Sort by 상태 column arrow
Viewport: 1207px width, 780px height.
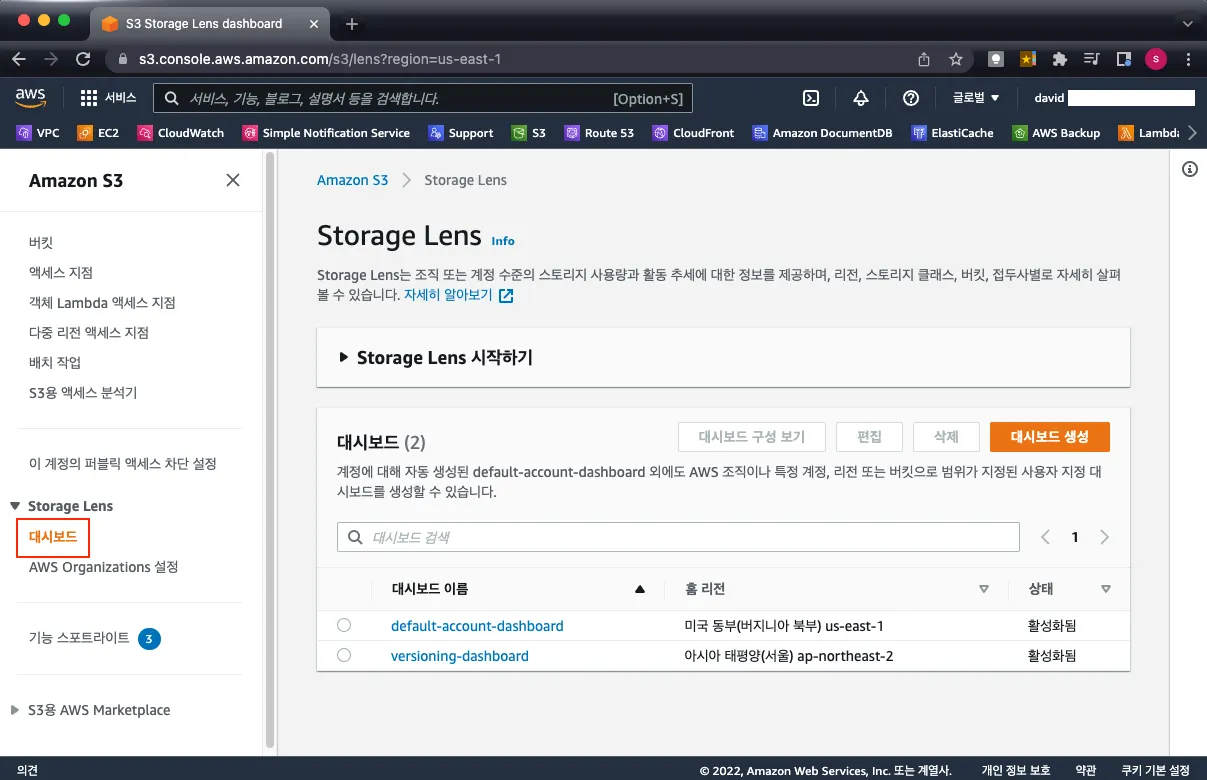pyautogui.click(x=1105, y=589)
